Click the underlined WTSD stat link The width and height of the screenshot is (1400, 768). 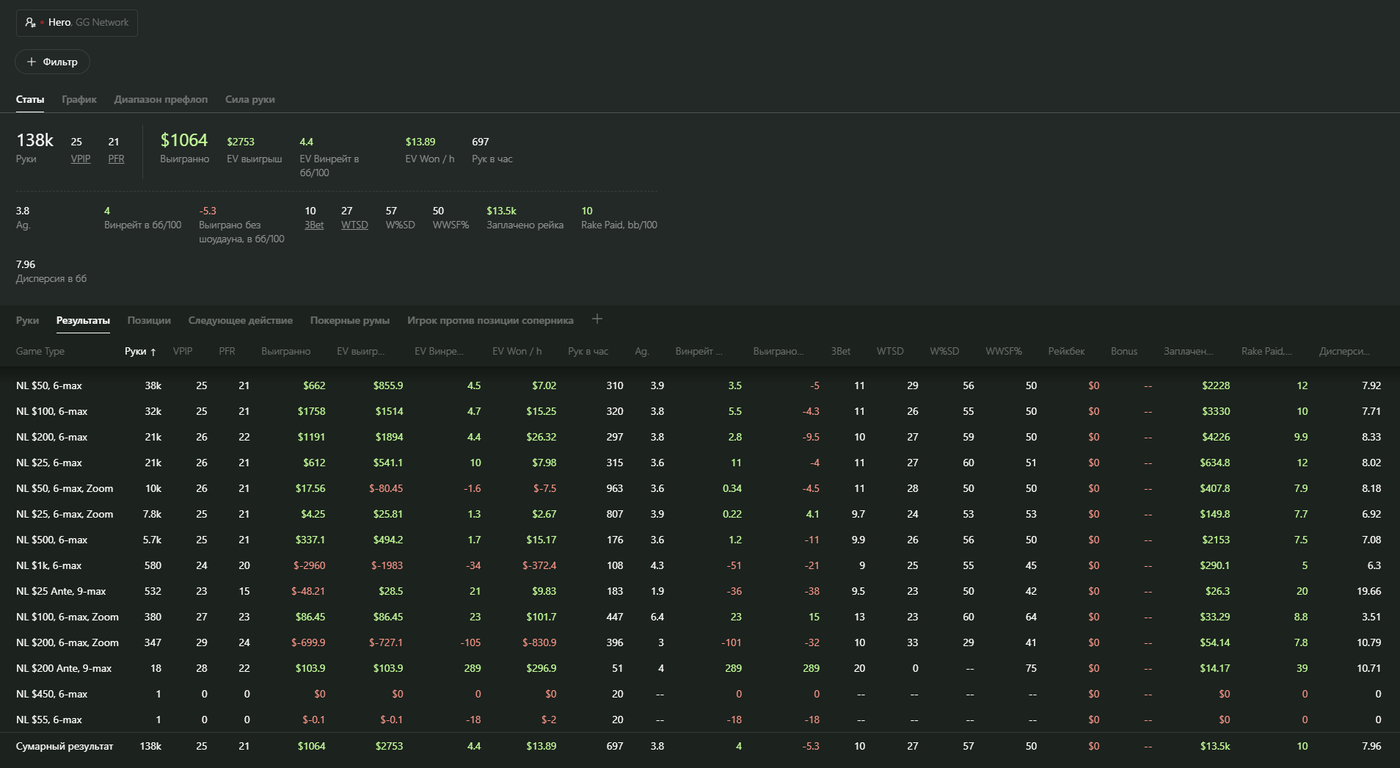354,225
